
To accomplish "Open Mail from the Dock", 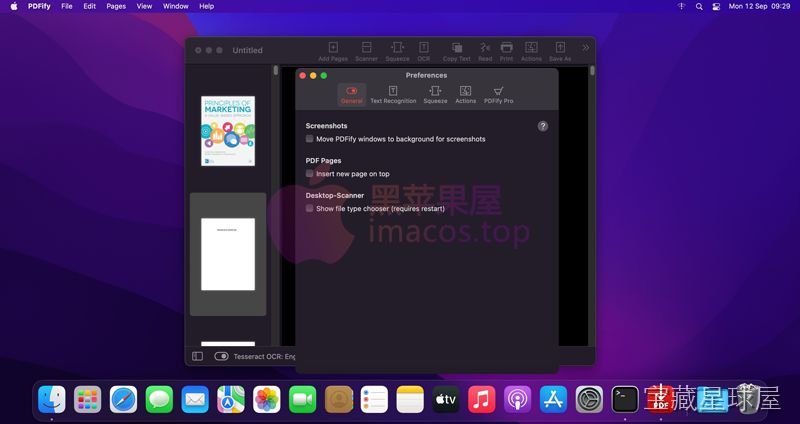I will point(195,399).
